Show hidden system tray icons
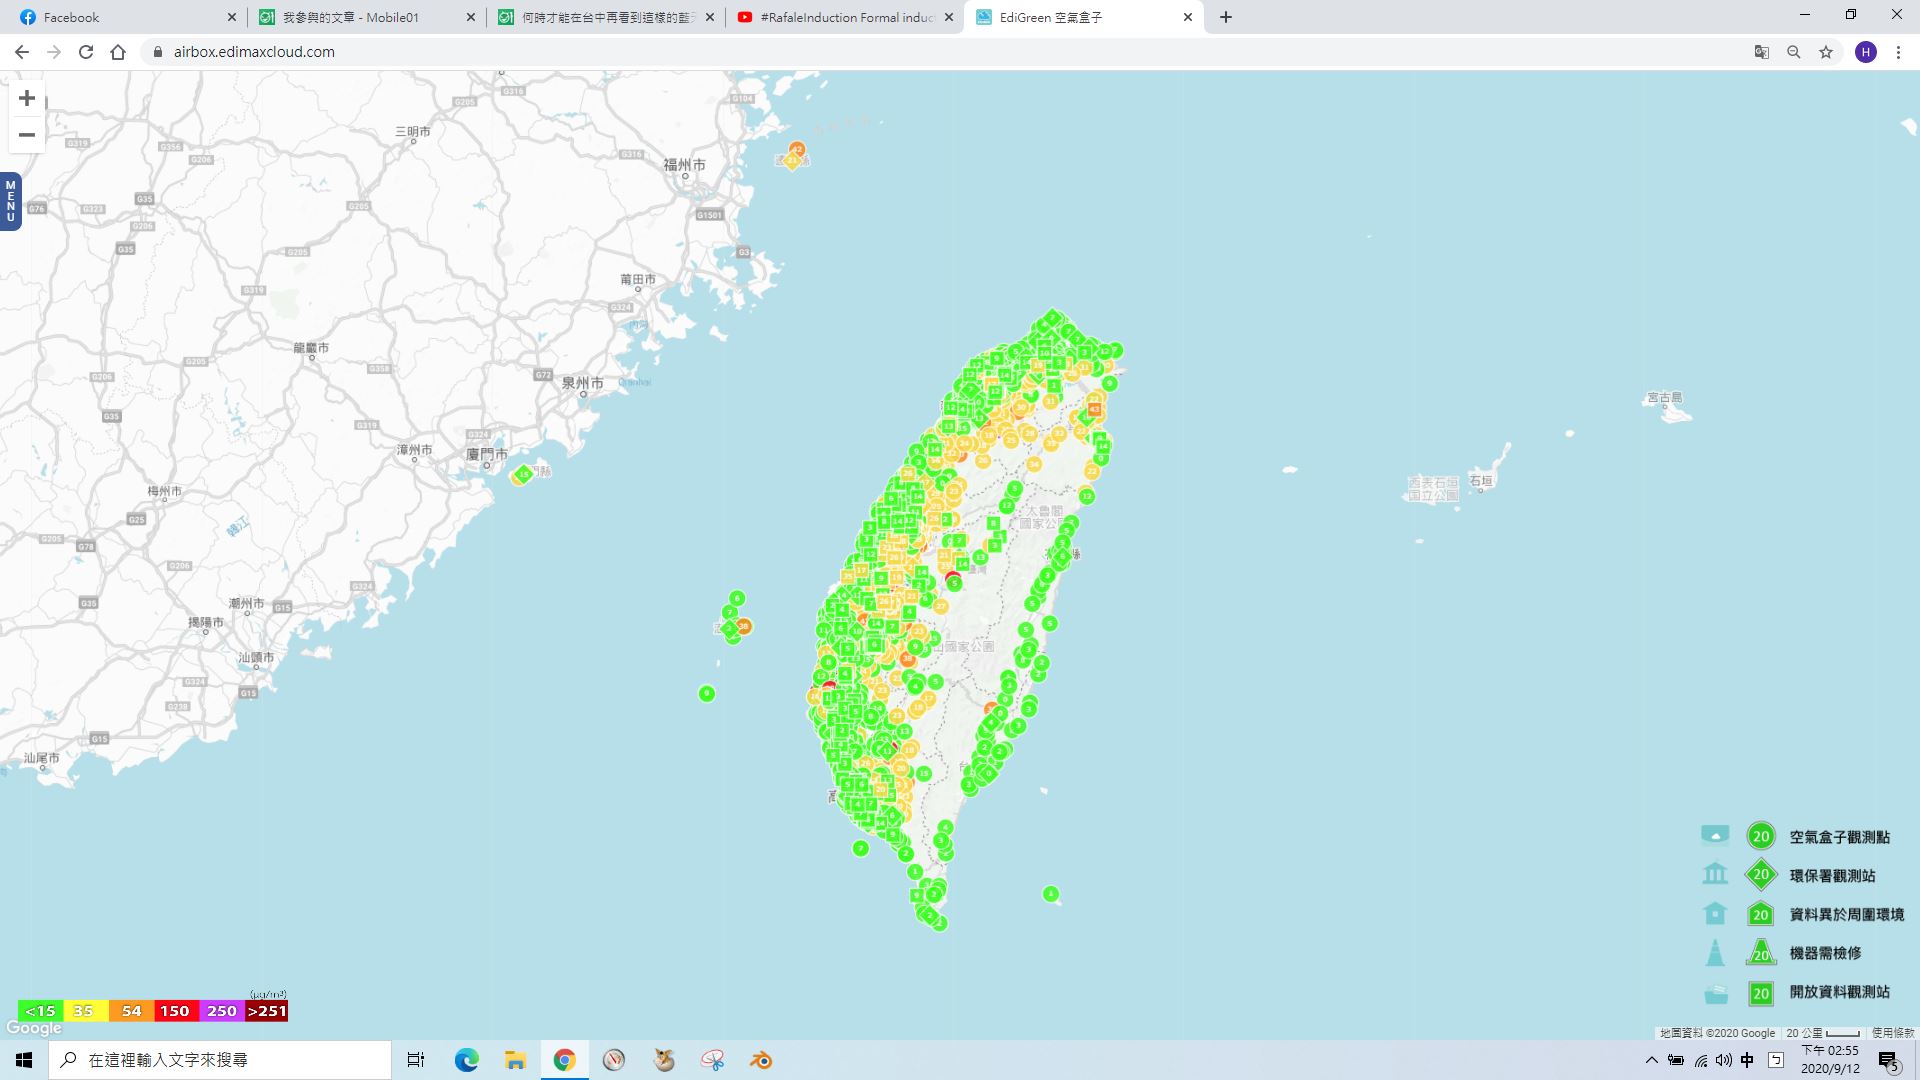The image size is (1920, 1080). coord(1651,1060)
